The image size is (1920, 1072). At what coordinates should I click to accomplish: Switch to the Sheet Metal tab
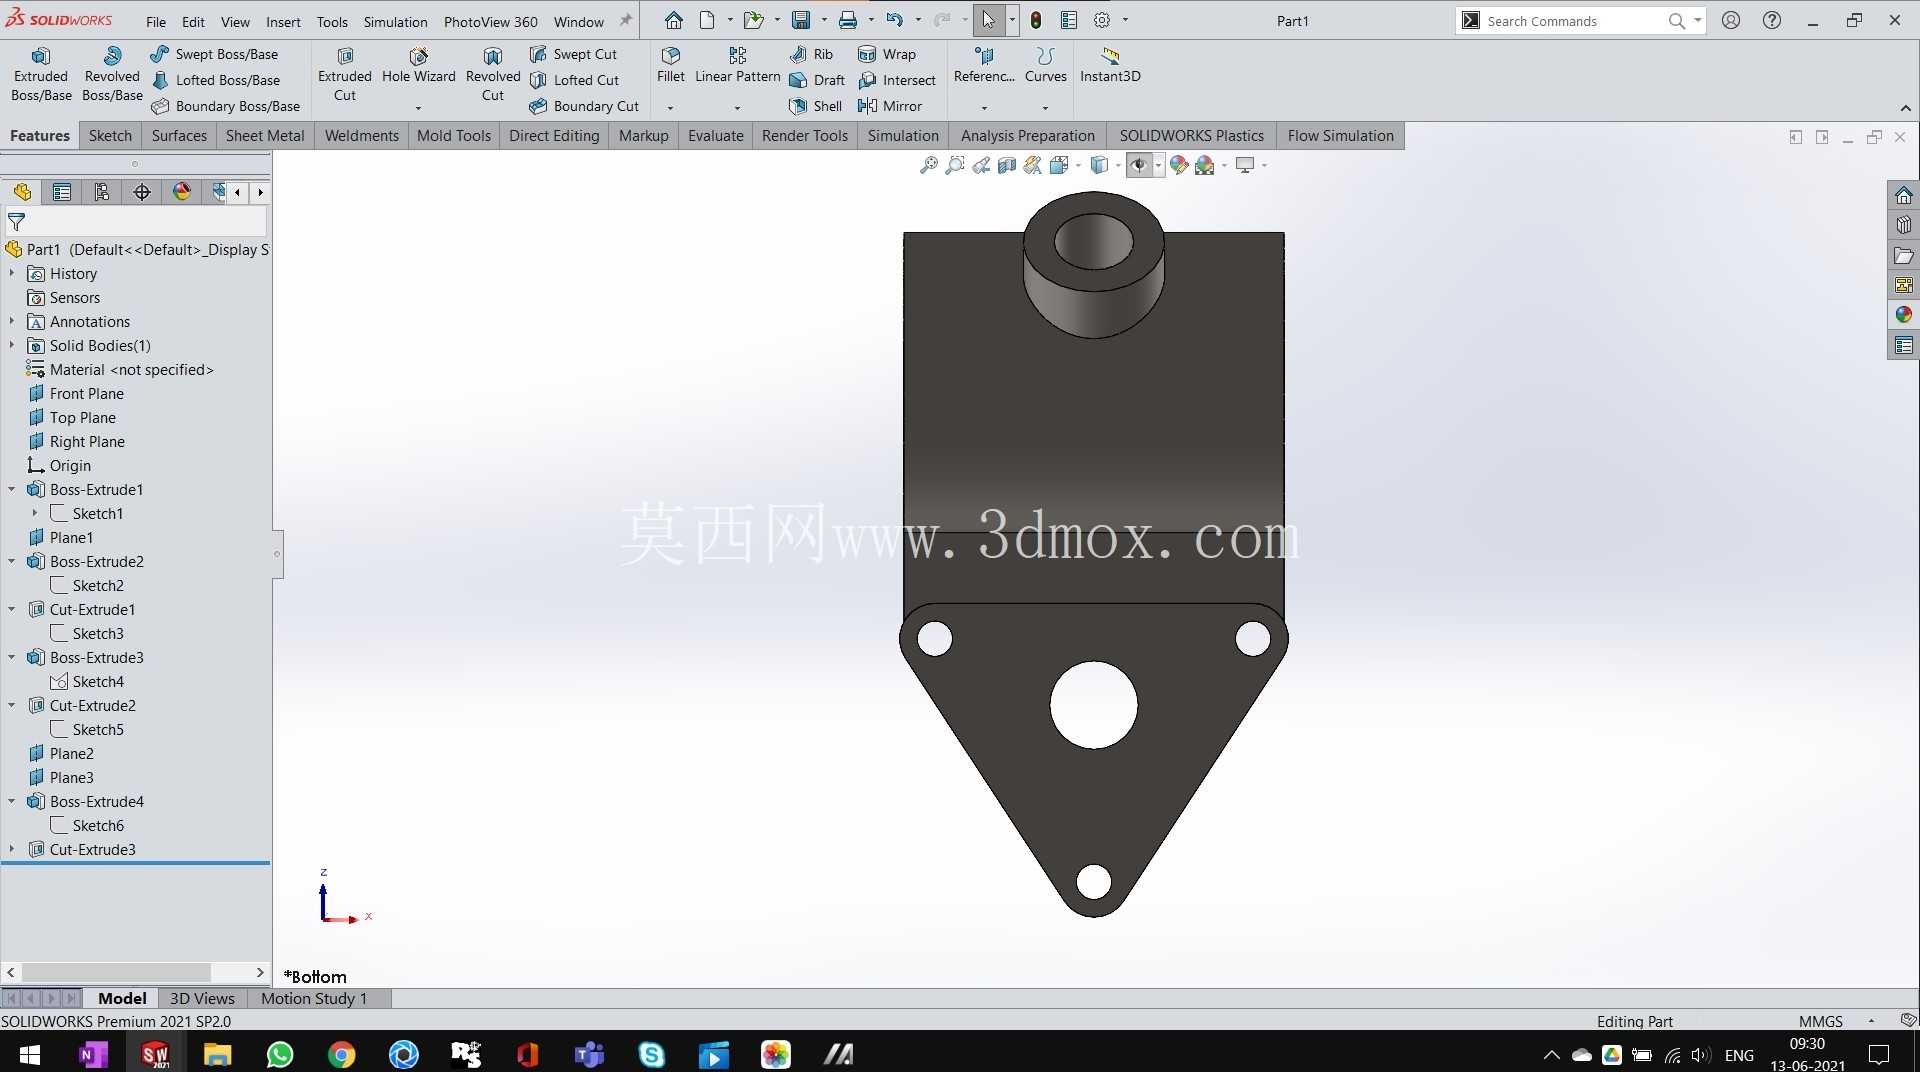[x=265, y=135]
